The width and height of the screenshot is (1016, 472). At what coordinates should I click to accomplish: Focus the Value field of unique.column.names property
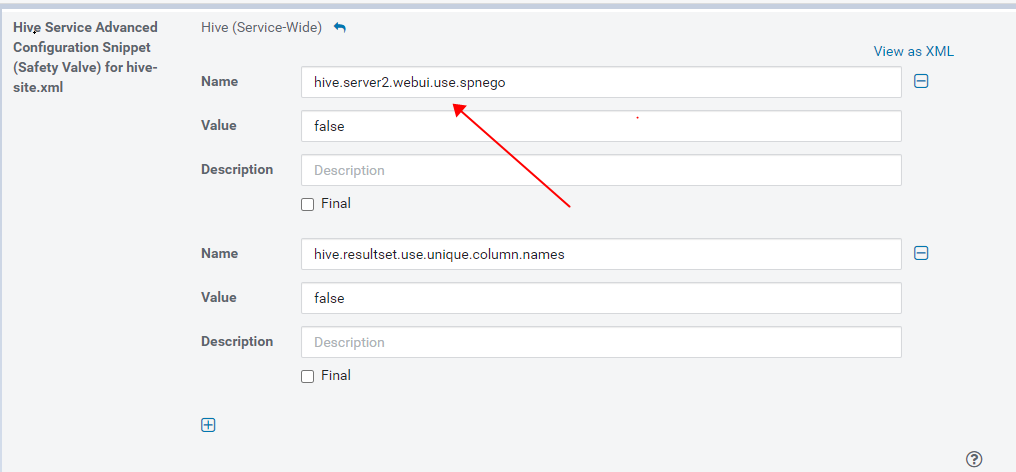click(601, 298)
